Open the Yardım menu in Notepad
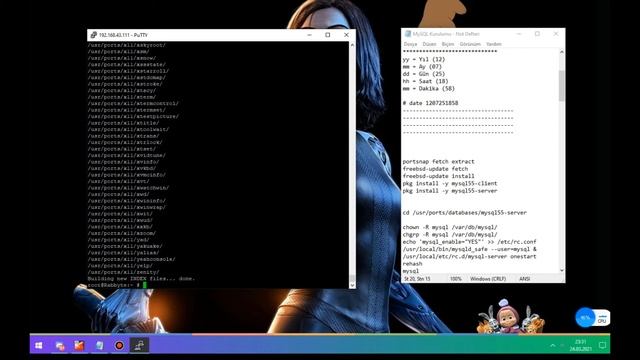Image resolution: width=640 pixels, height=360 pixels. [x=493, y=44]
